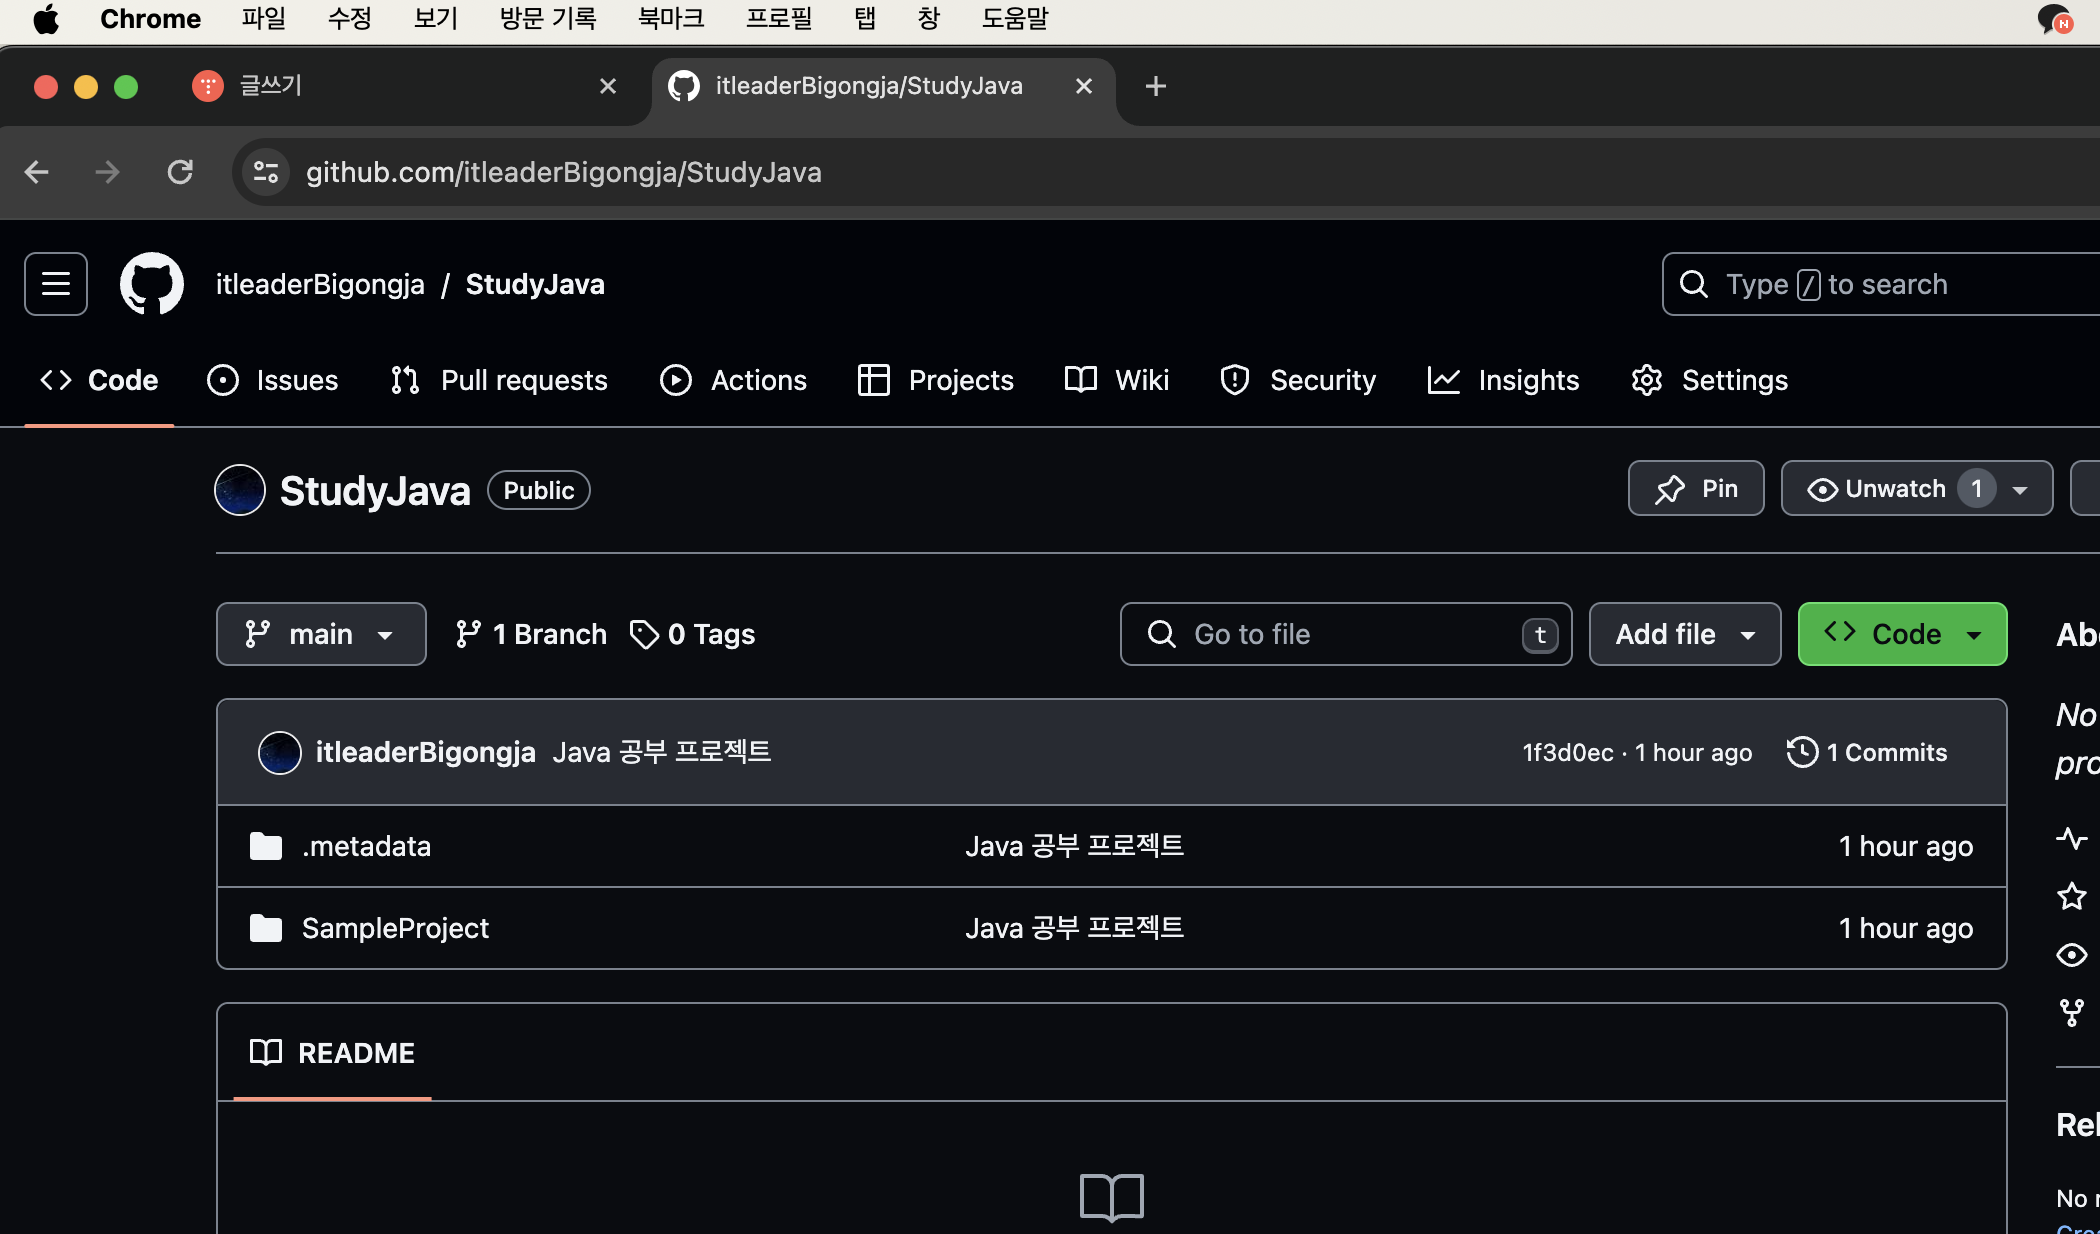Click the browser forward arrow
Viewport: 2100px width, 1234px height.
tap(107, 172)
